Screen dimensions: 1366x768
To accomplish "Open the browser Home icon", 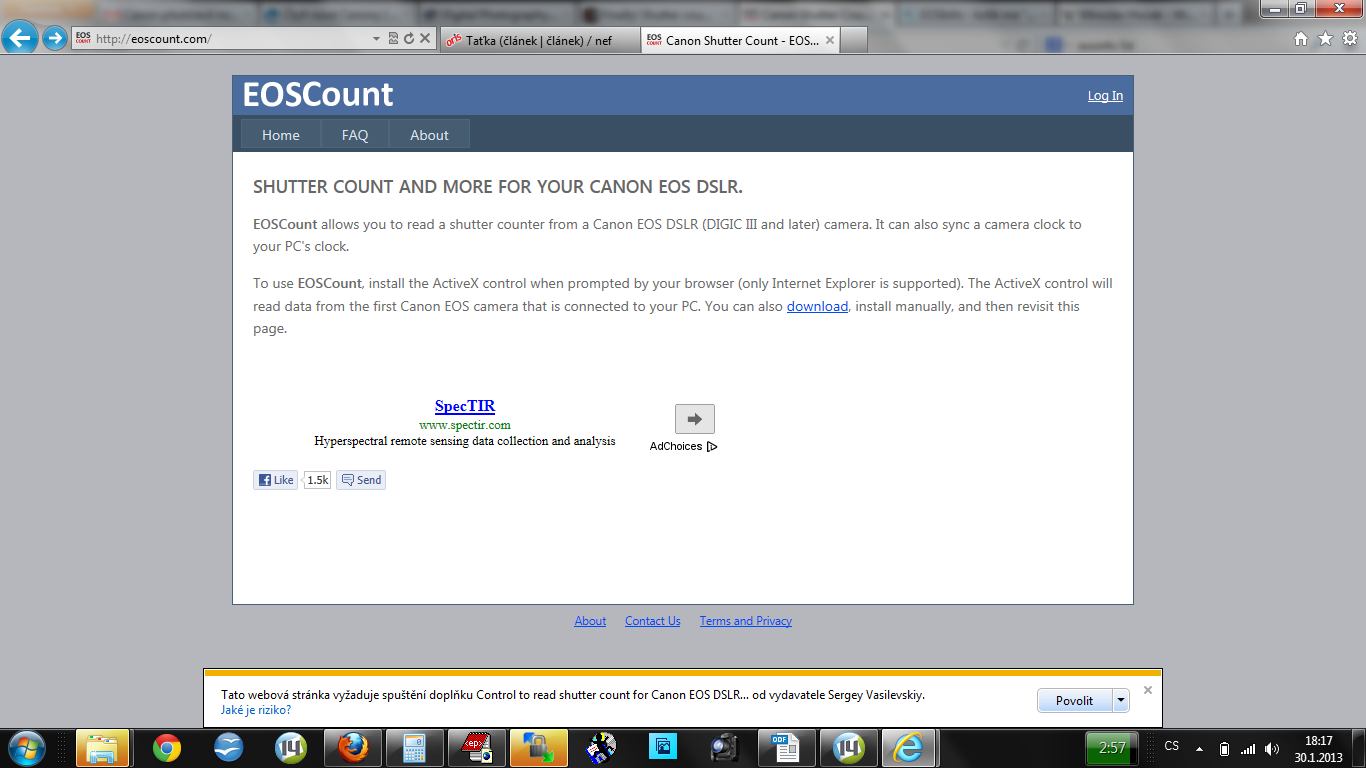I will pos(1300,39).
